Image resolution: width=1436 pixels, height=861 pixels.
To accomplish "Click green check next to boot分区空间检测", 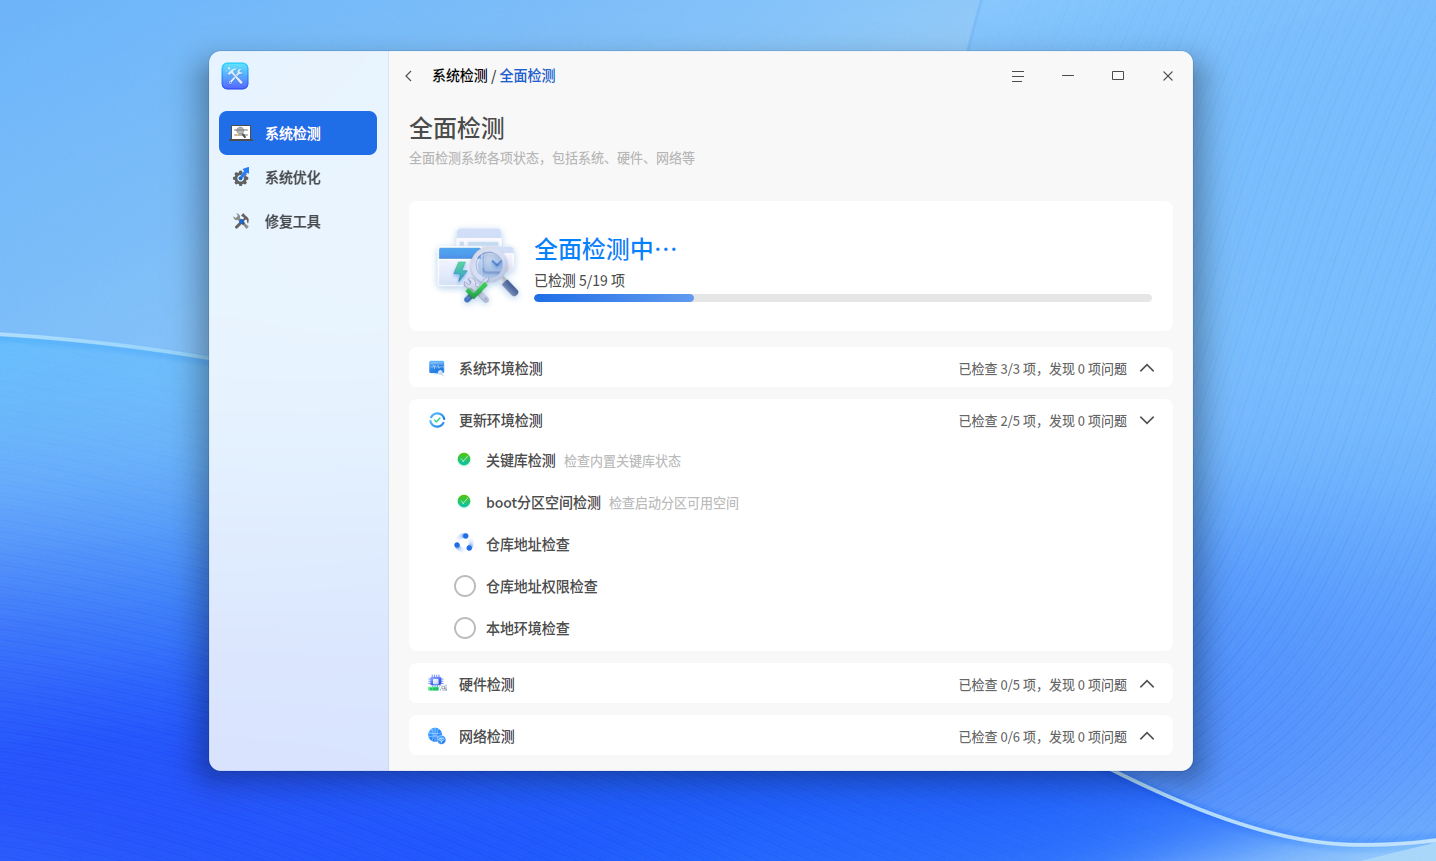I will pos(464,502).
